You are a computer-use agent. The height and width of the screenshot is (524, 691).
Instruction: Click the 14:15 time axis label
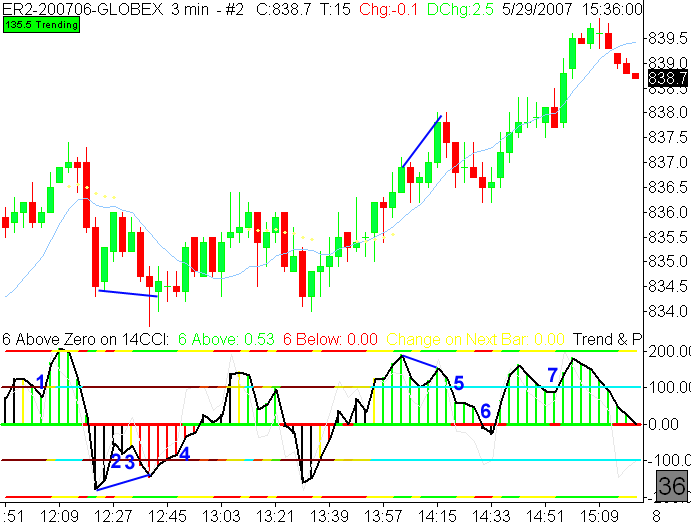(437, 515)
